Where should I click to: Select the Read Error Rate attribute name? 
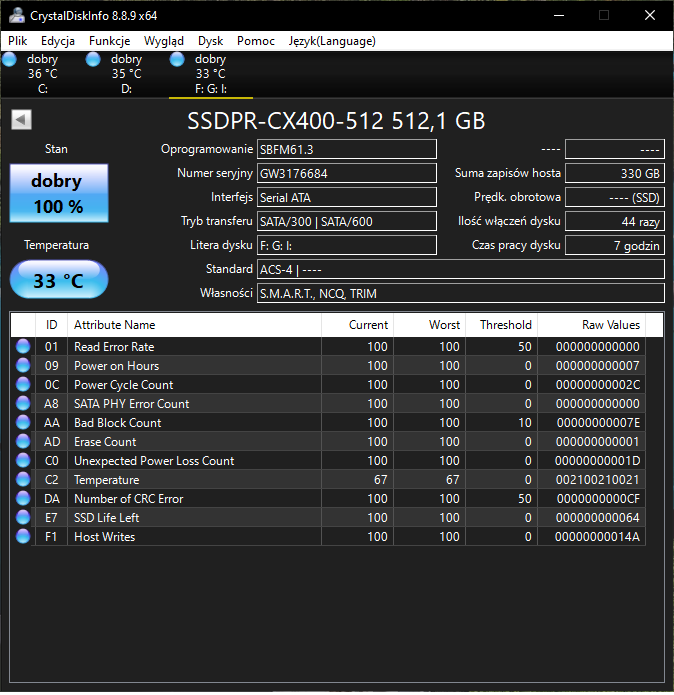coord(114,347)
